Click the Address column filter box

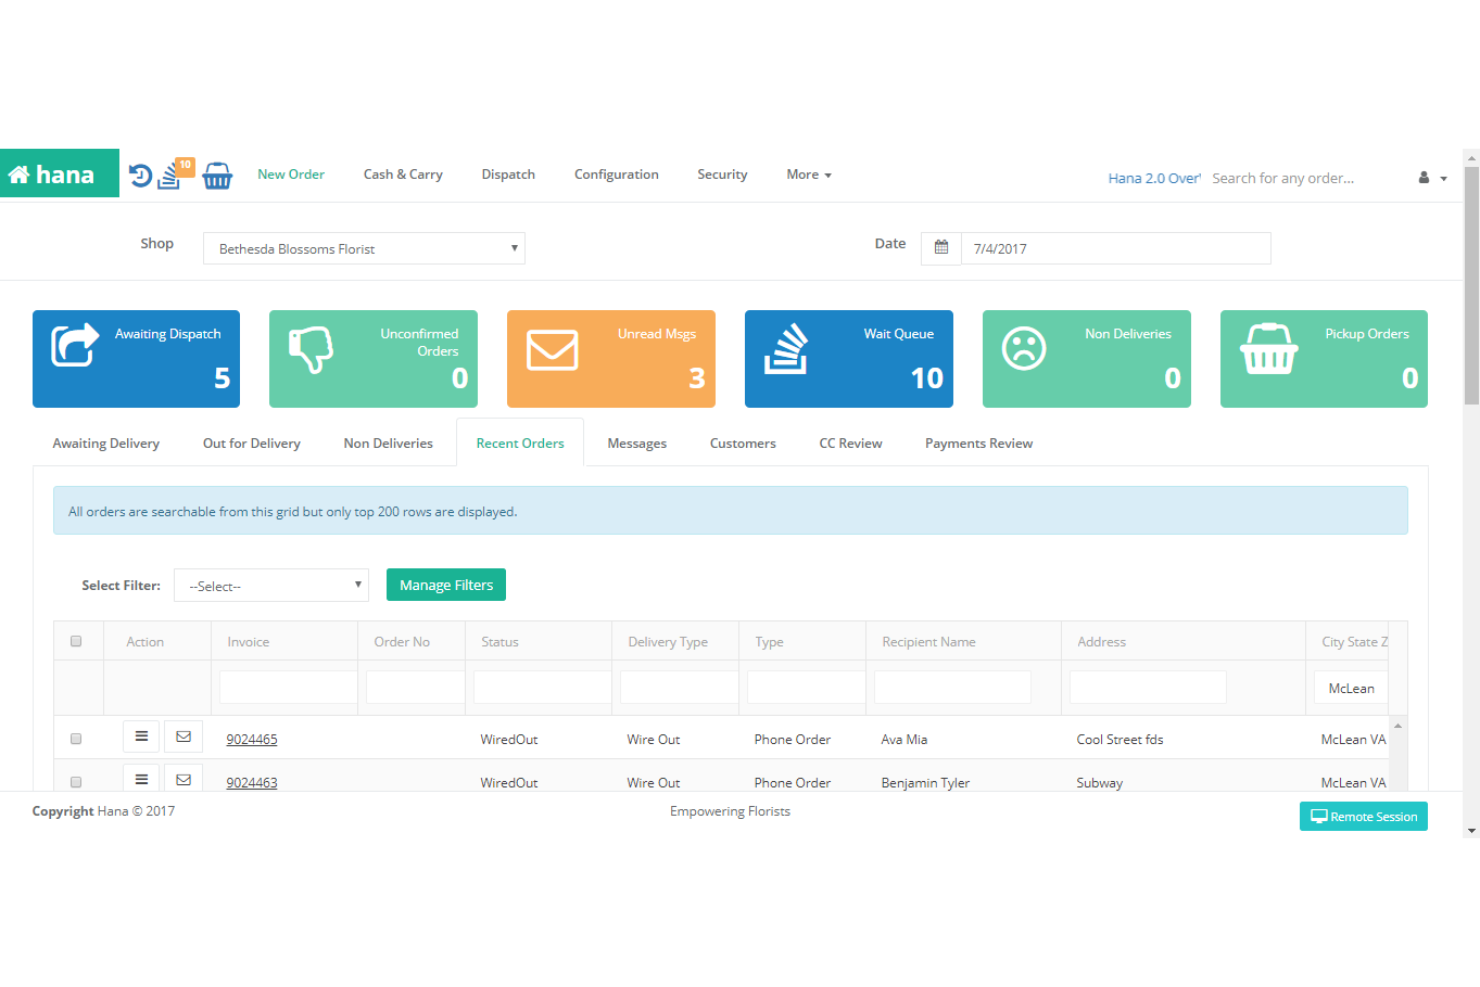point(1148,687)
